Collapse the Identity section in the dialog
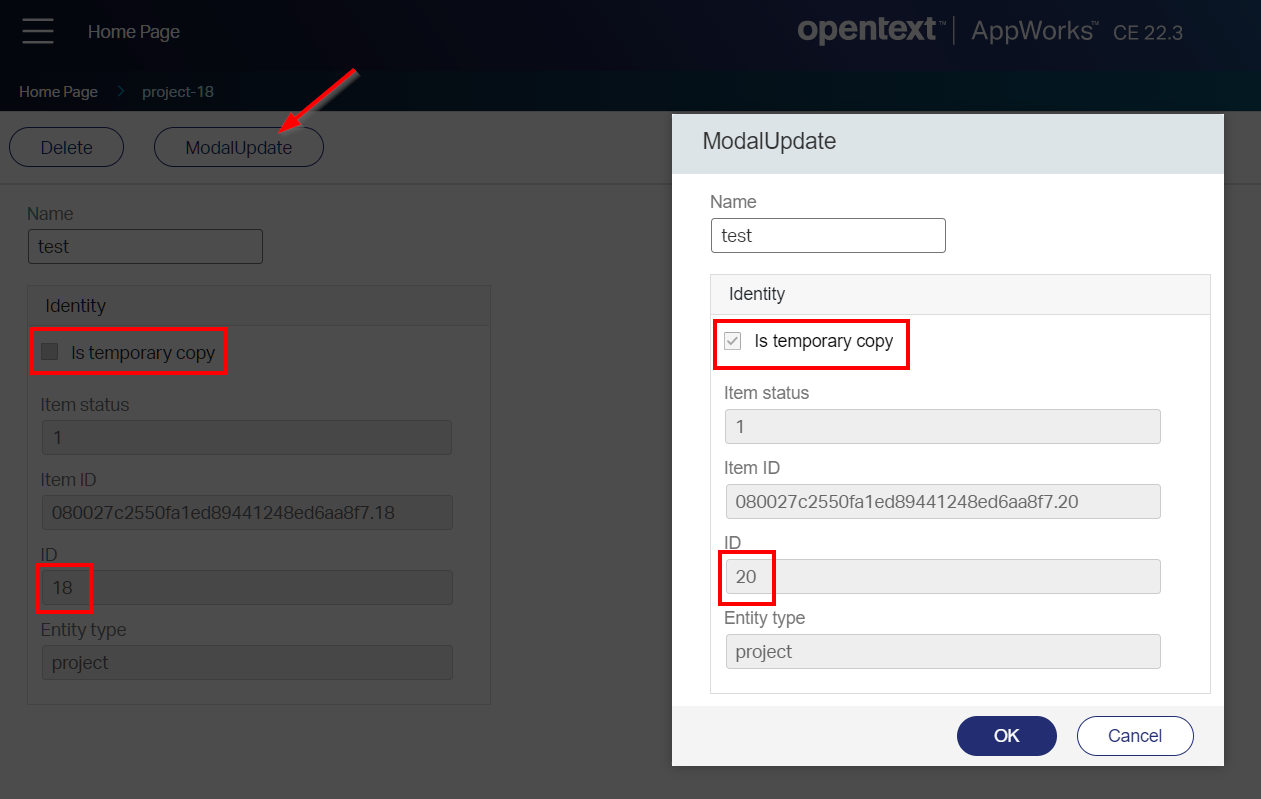Image resolution: width=1261 pixels, height=799 pixels. 757,294
